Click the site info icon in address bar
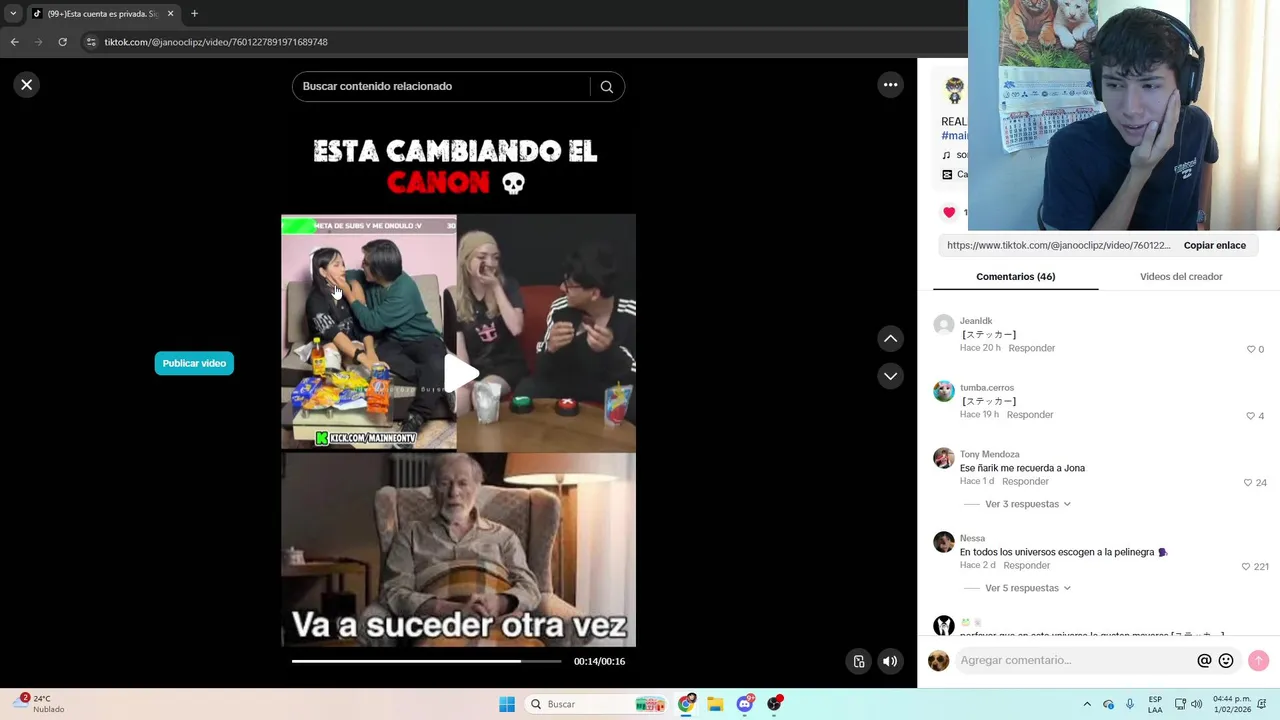This screenshot has width=1280, height=720. pos(91,42)
